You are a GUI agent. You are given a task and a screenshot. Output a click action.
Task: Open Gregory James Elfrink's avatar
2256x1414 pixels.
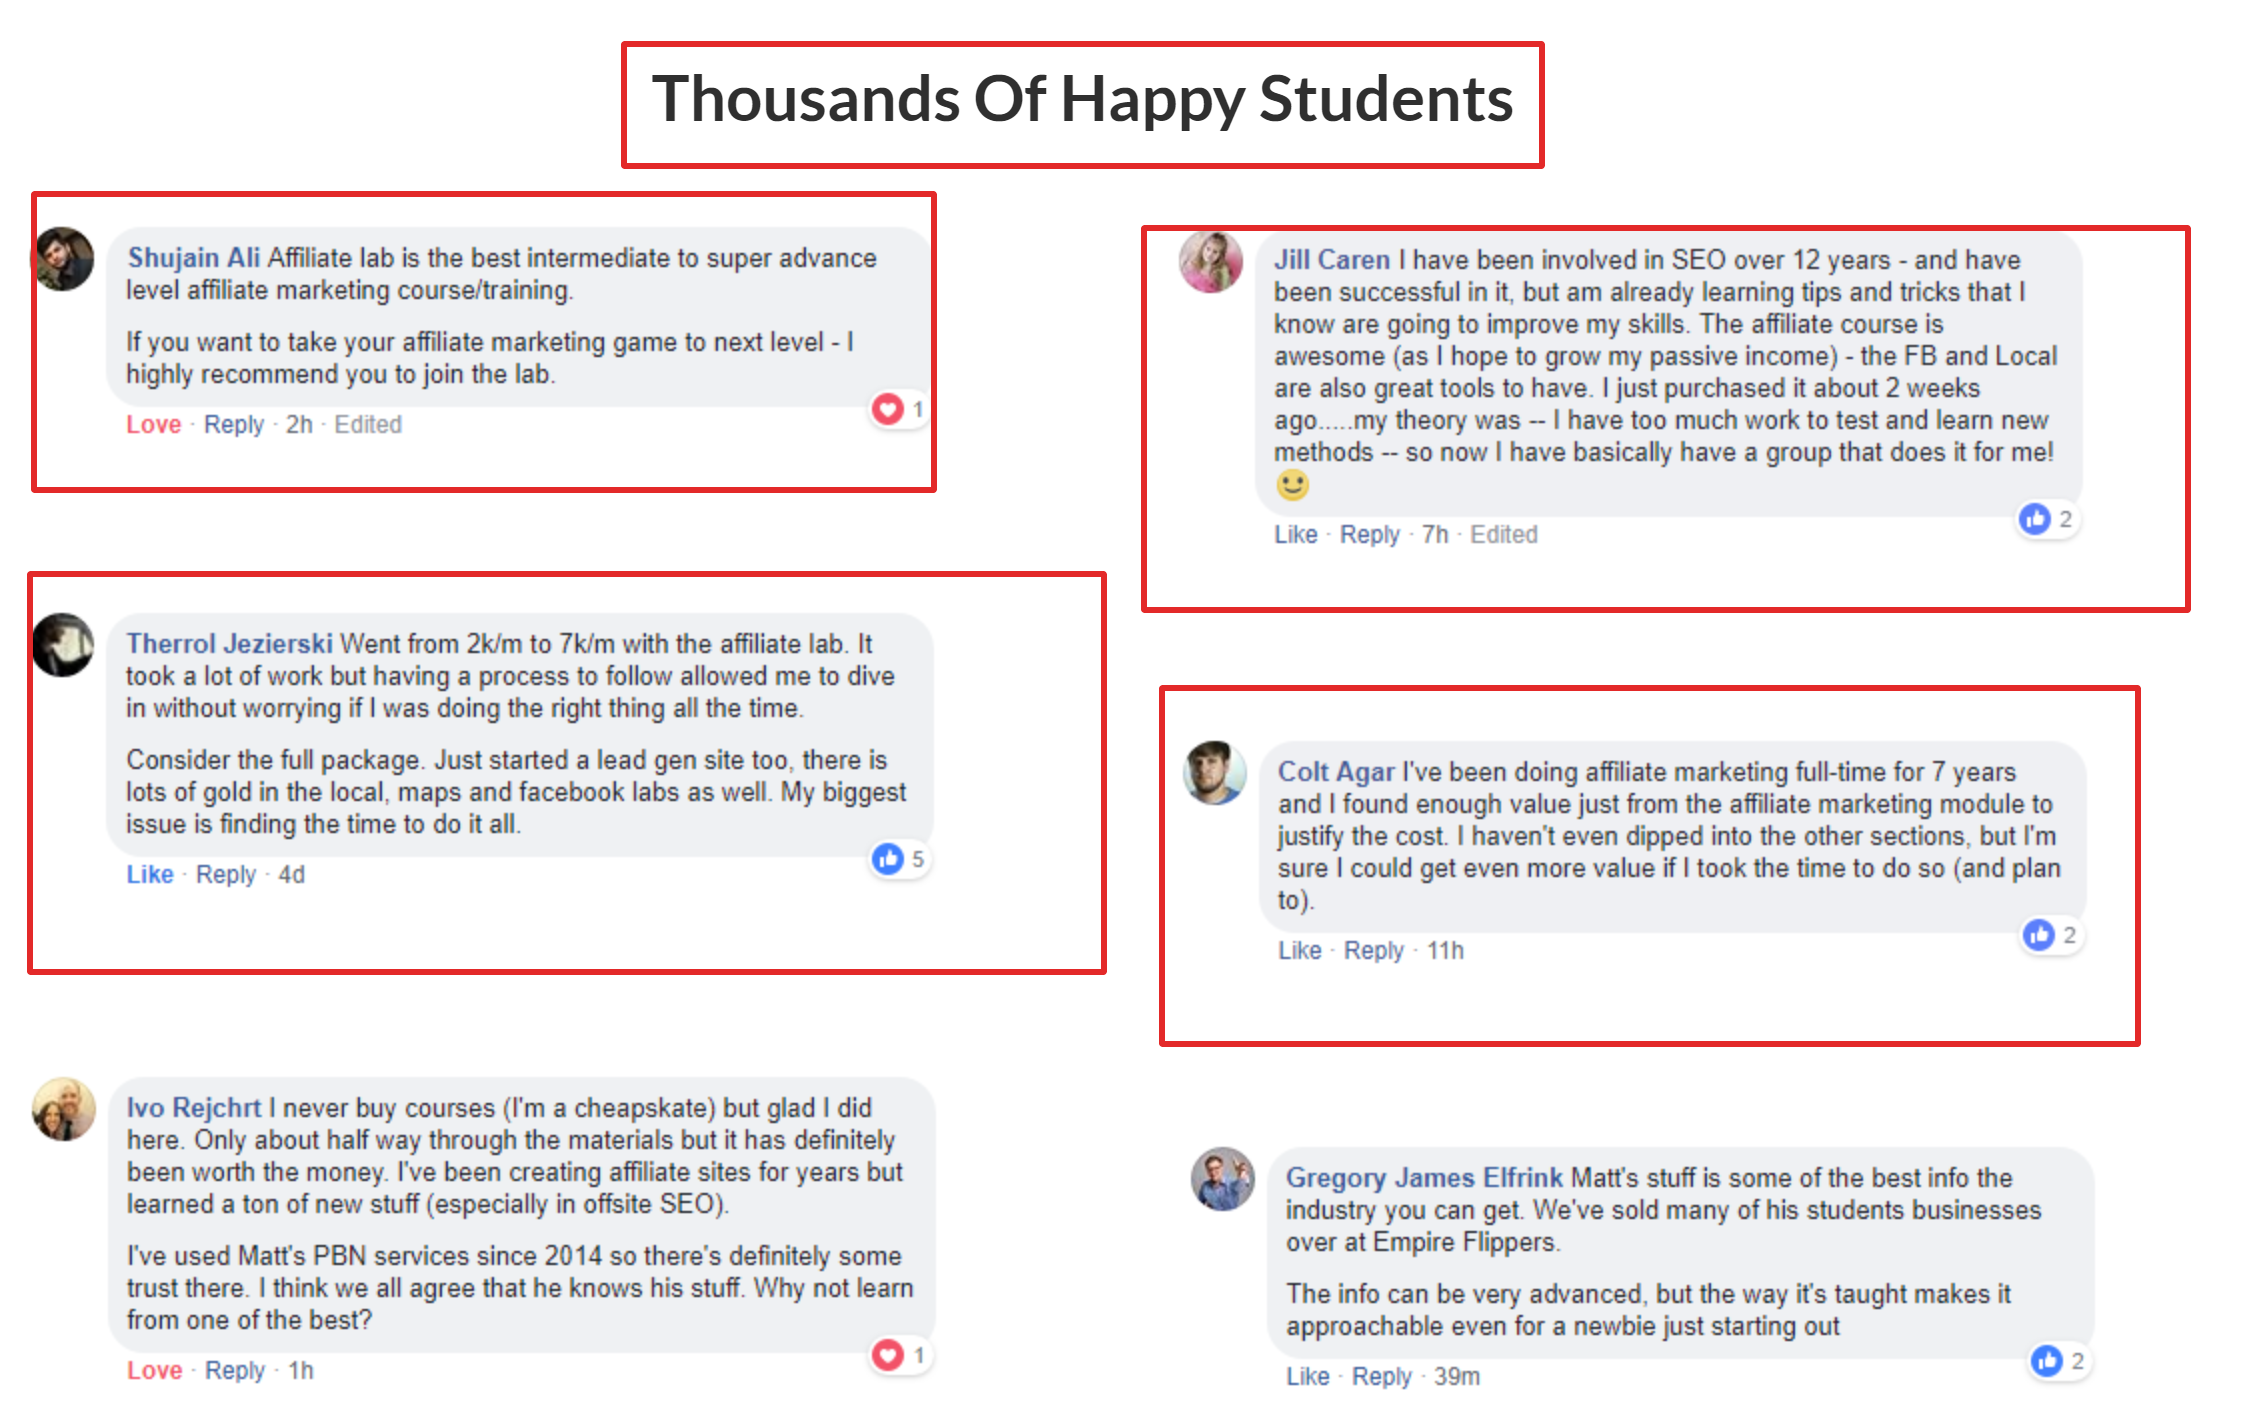(x=1222, y=1179)
